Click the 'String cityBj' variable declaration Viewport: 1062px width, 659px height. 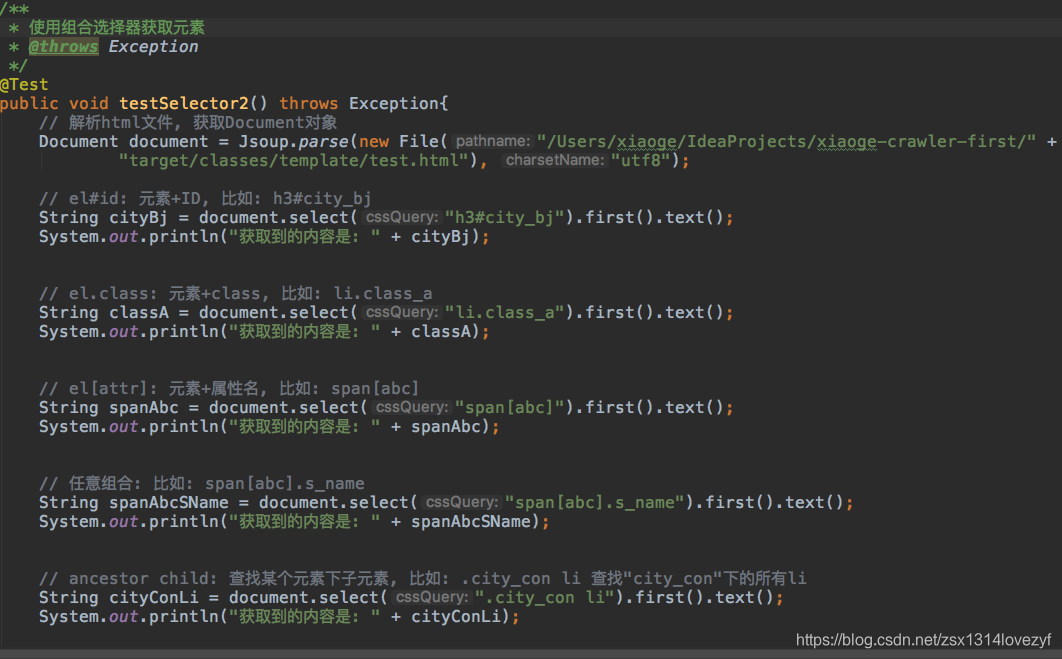tap(103, 217)
